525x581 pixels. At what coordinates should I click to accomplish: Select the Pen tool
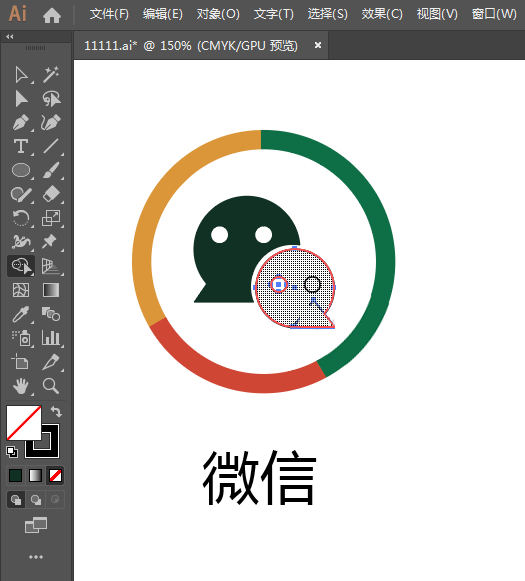(21, 123)
